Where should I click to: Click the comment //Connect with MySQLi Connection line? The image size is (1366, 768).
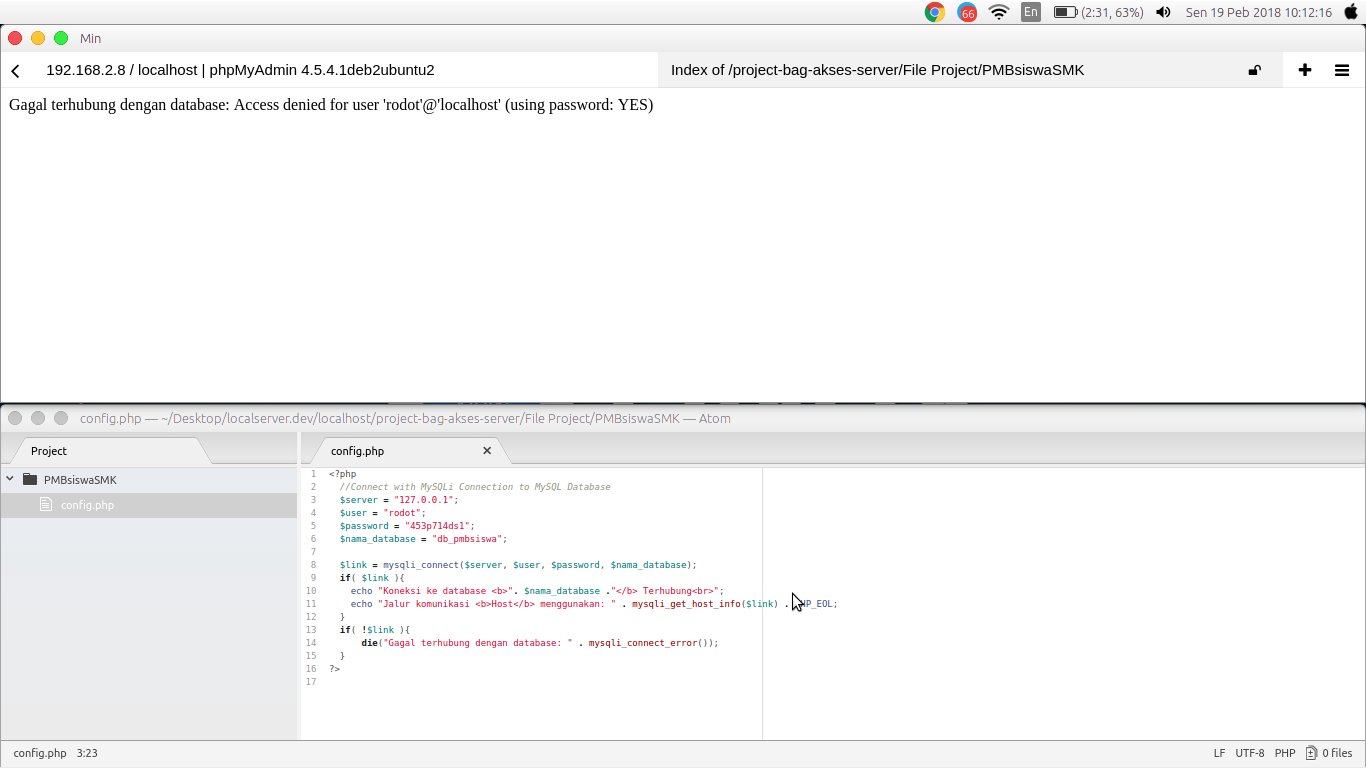click(475, 487)
